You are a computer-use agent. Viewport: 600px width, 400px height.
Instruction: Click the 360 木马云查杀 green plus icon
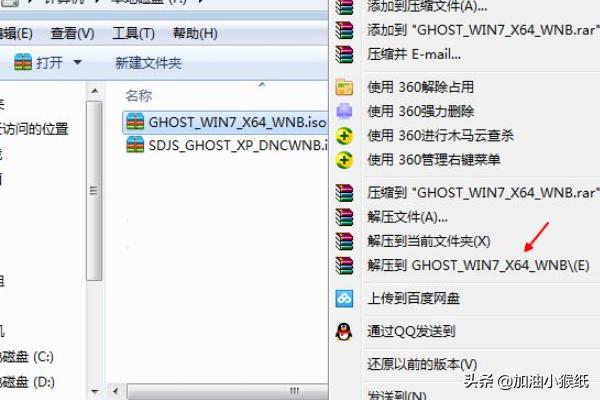344,136
